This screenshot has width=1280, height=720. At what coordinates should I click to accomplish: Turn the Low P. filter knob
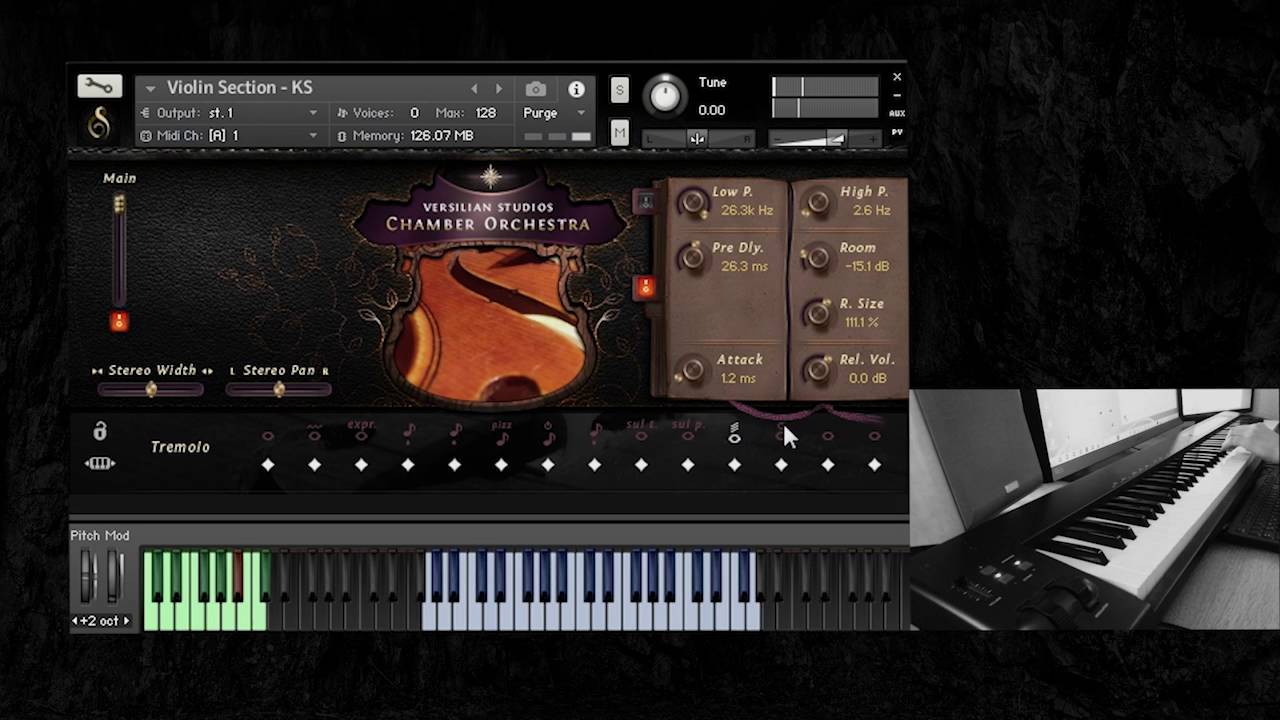pyautogui.click(x=692, y=203)
